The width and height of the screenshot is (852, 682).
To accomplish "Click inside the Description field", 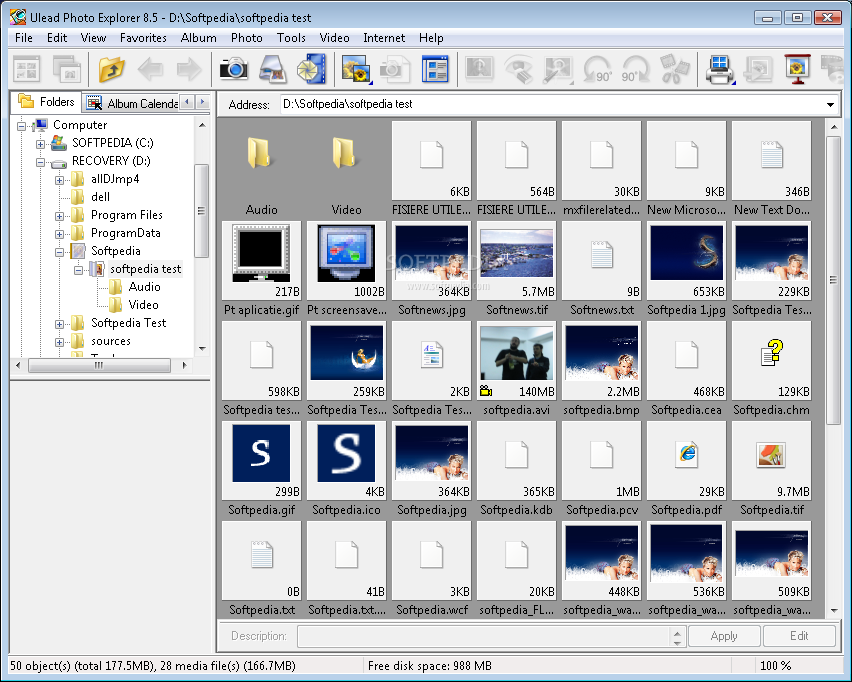I will [x=484, y=636].
